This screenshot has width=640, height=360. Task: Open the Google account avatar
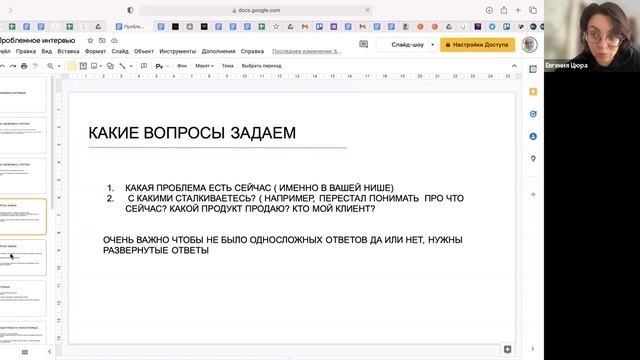point(529,44)
